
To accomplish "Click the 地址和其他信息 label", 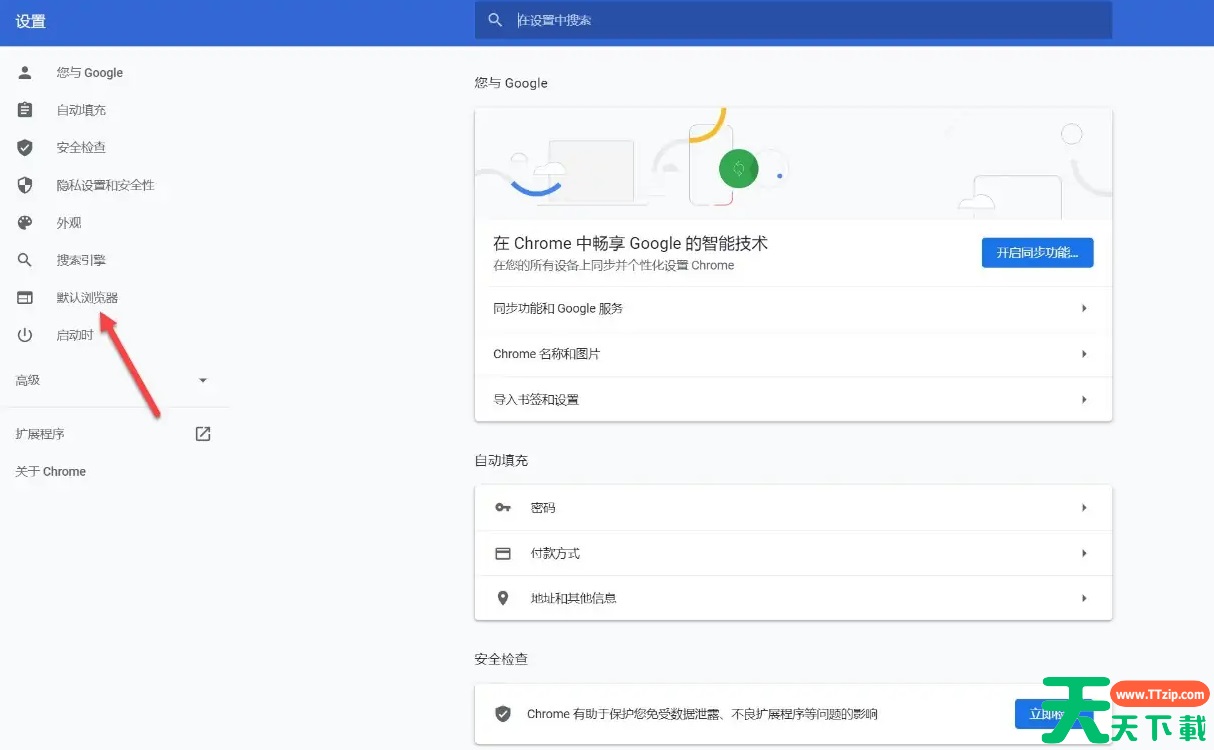I will click(573, 598).
